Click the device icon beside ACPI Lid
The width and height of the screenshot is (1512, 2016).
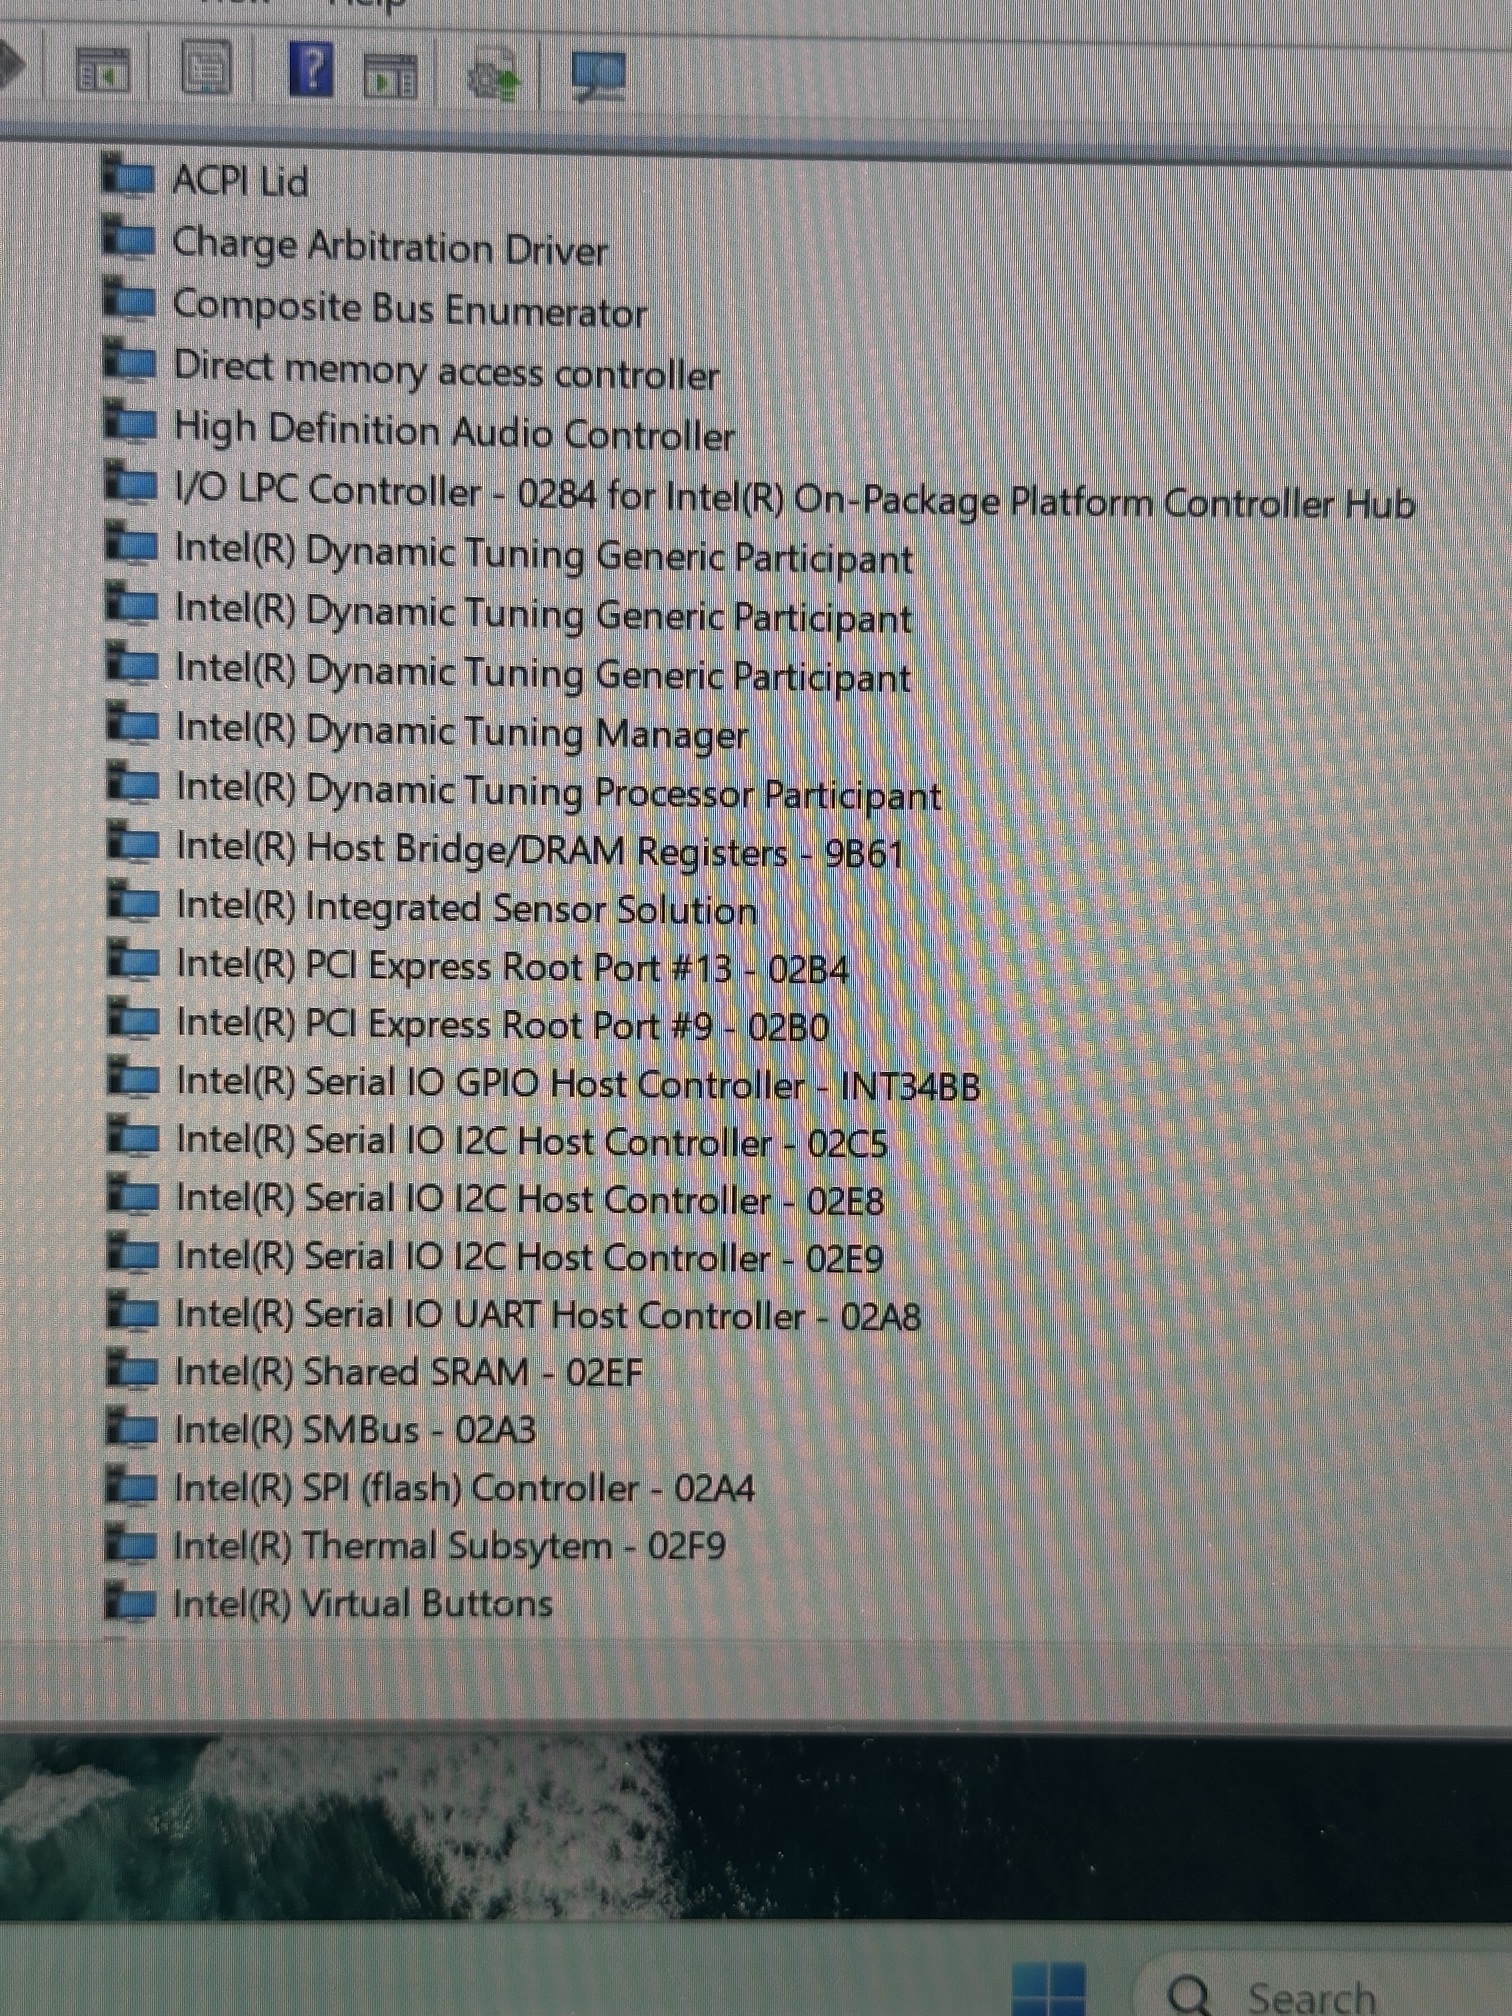click(128, 176)
